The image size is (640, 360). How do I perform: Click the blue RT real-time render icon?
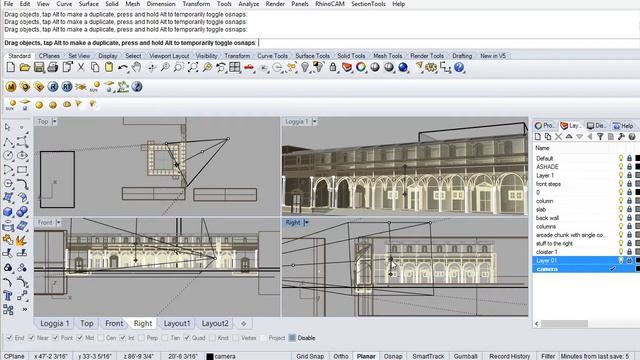(67, 87)
